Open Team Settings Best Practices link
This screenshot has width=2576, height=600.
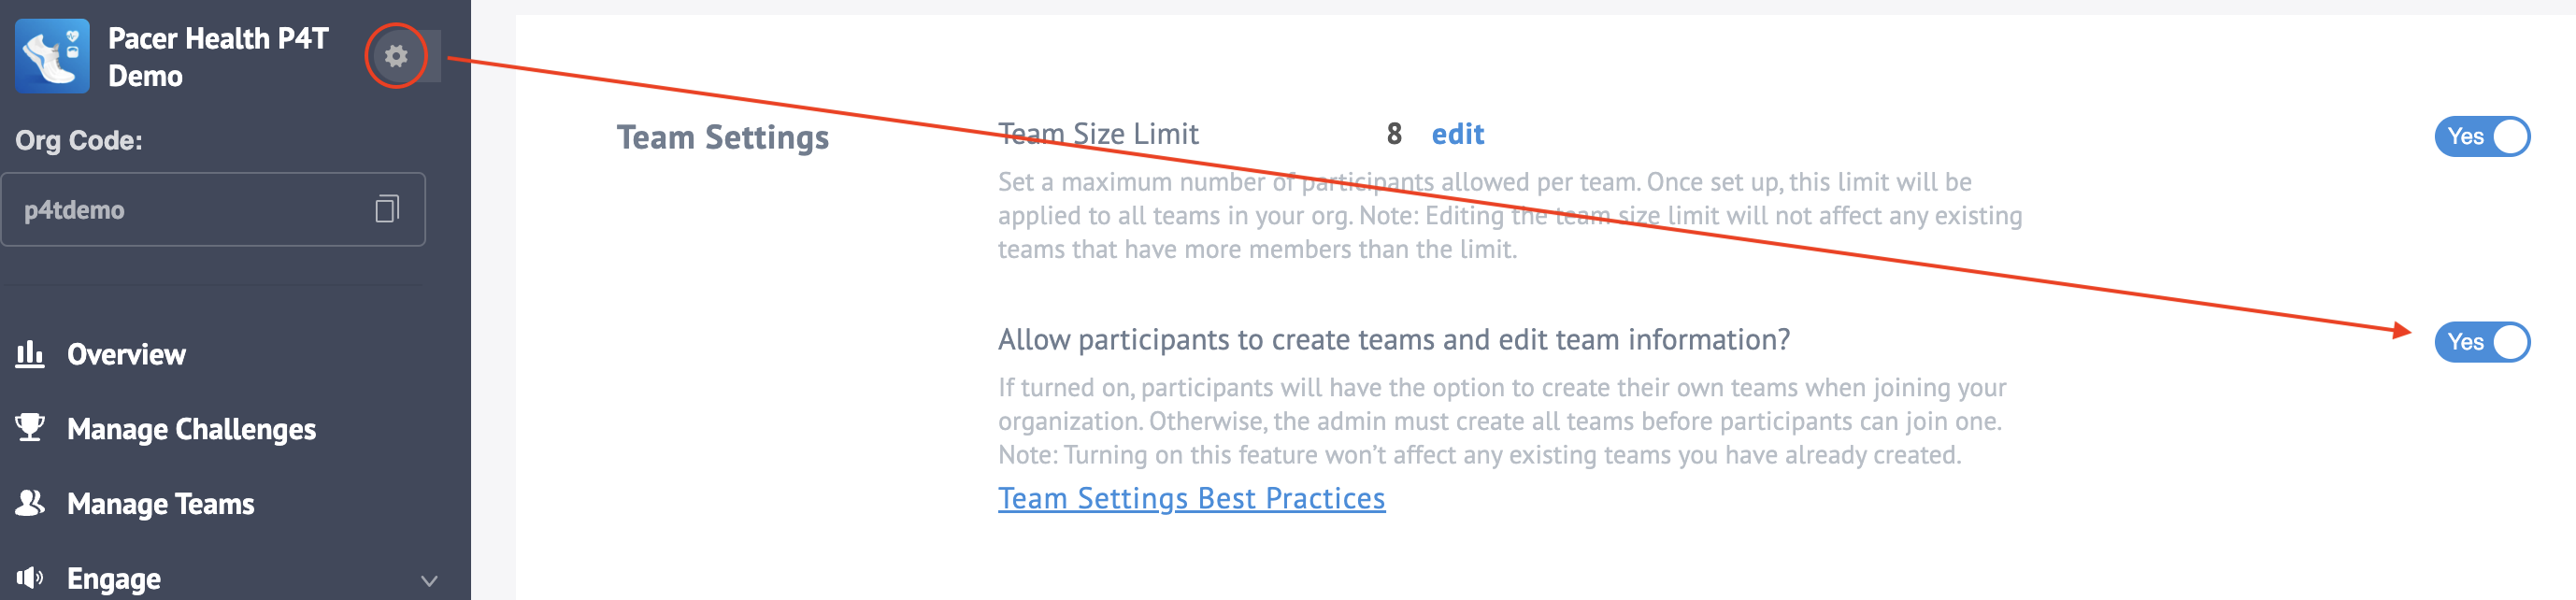(1191, 498)
